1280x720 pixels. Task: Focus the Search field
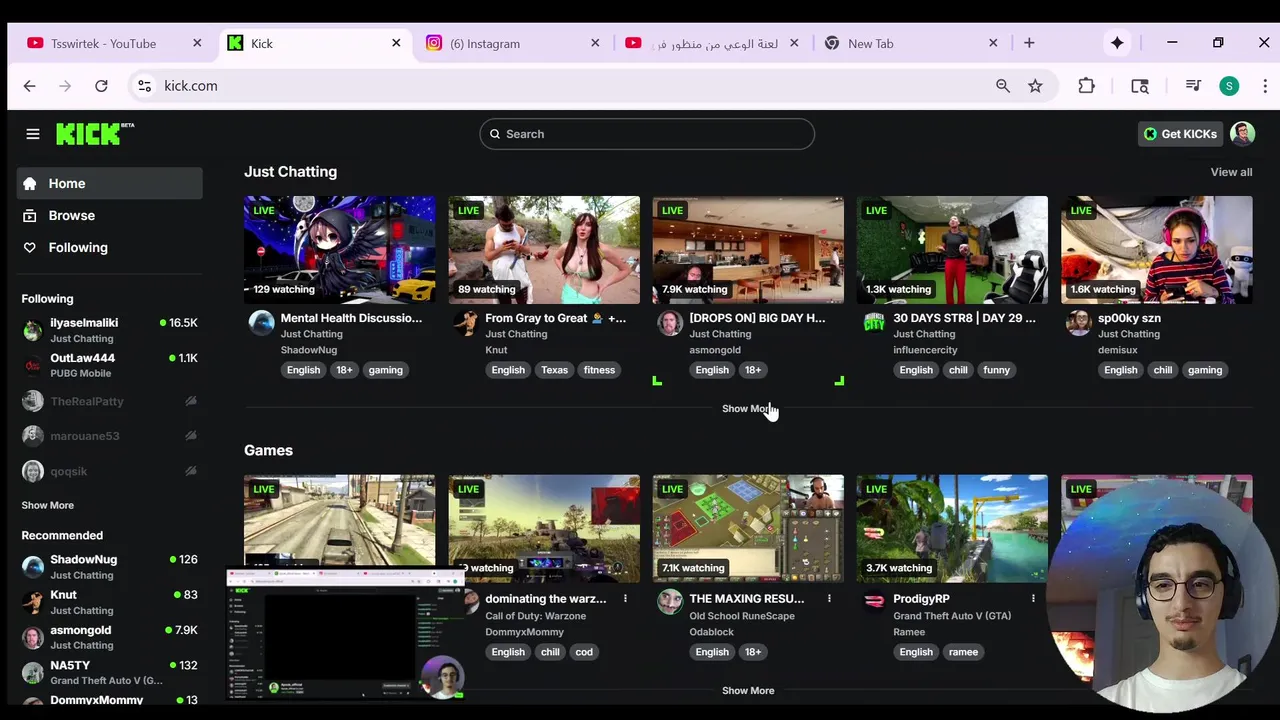coord(647,134)
